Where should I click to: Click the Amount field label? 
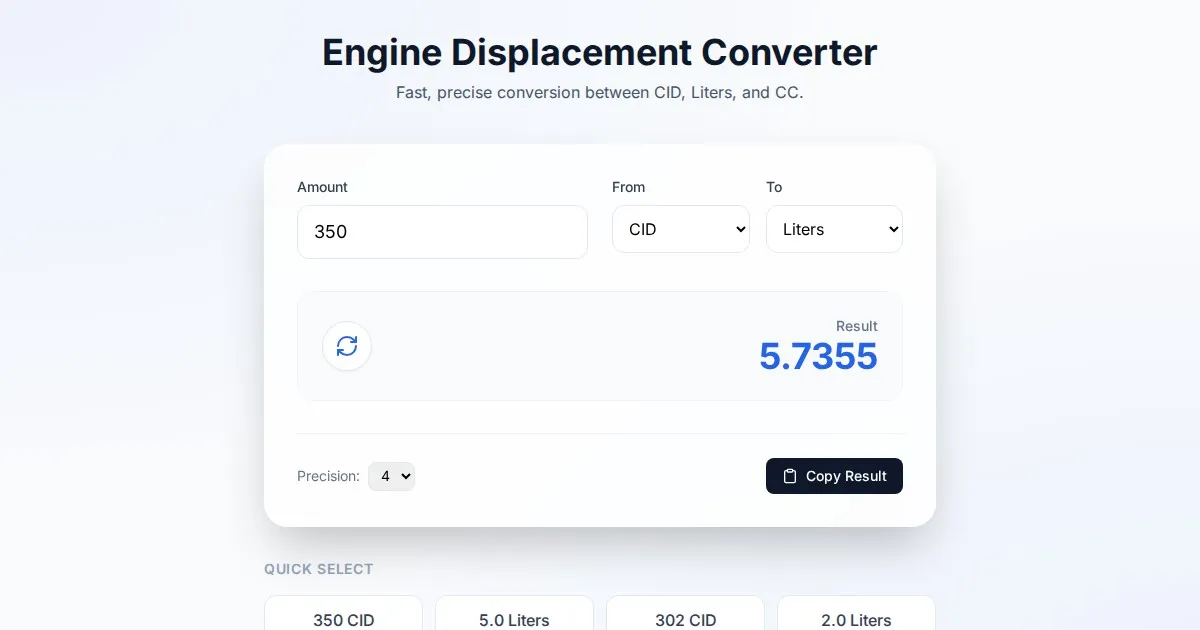[x=322, y=187]
